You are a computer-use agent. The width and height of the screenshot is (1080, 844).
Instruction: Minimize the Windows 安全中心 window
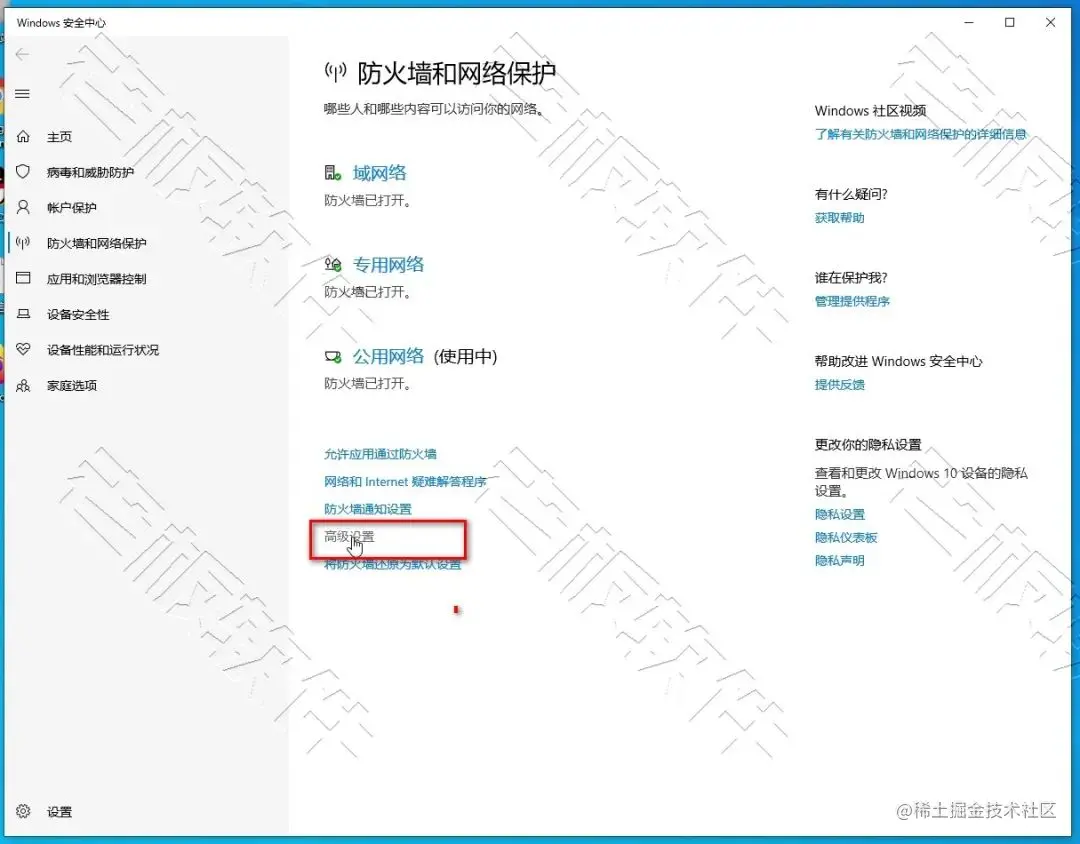968,23
